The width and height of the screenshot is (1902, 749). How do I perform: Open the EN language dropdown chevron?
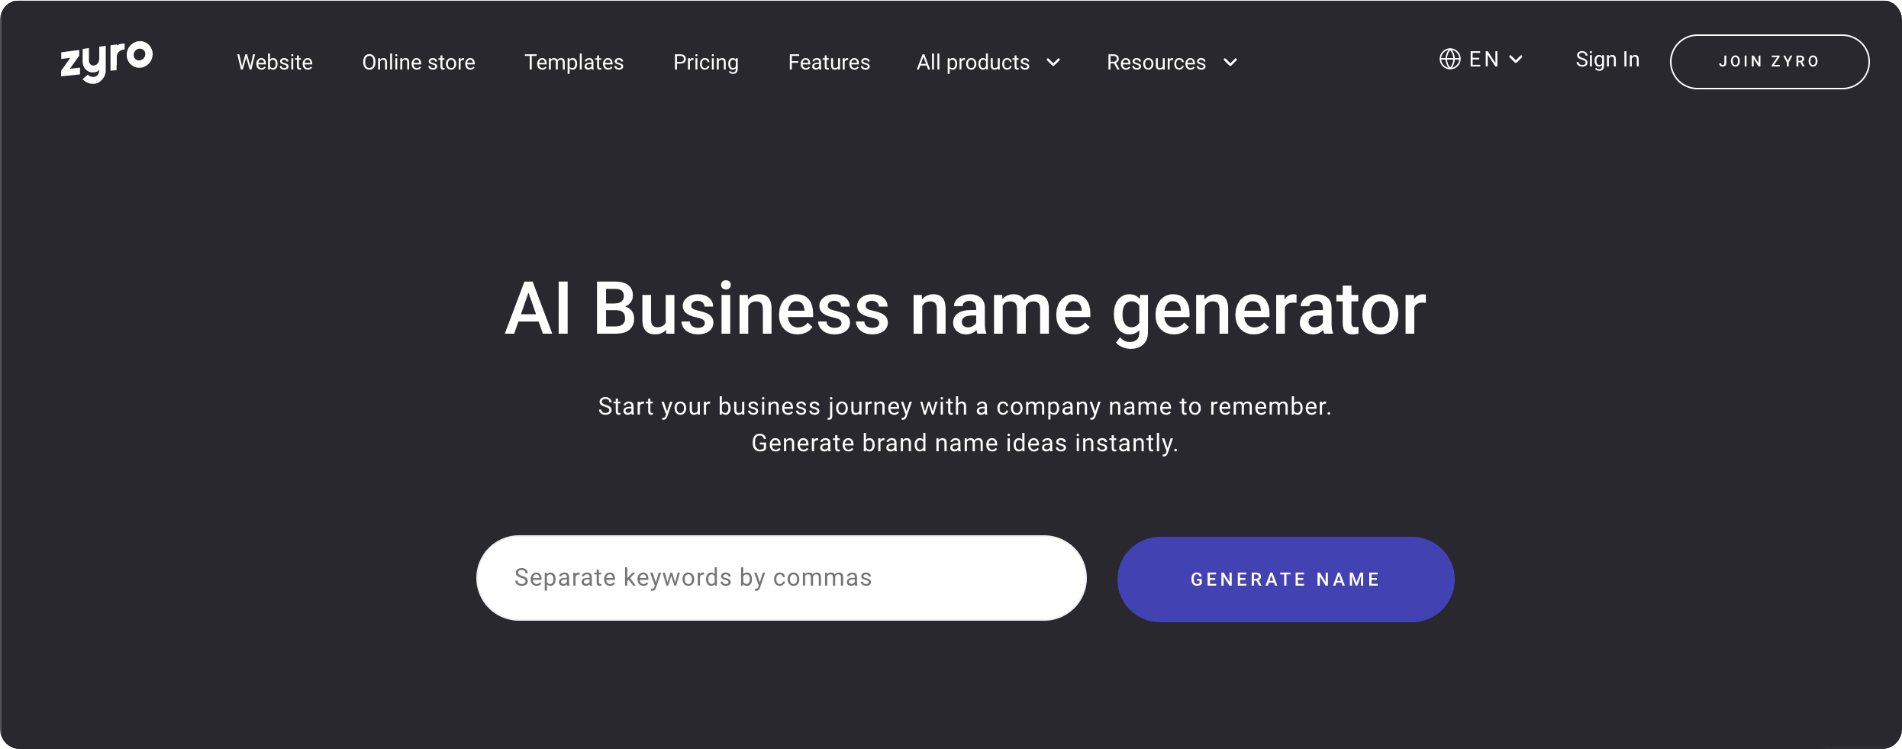1516,60
